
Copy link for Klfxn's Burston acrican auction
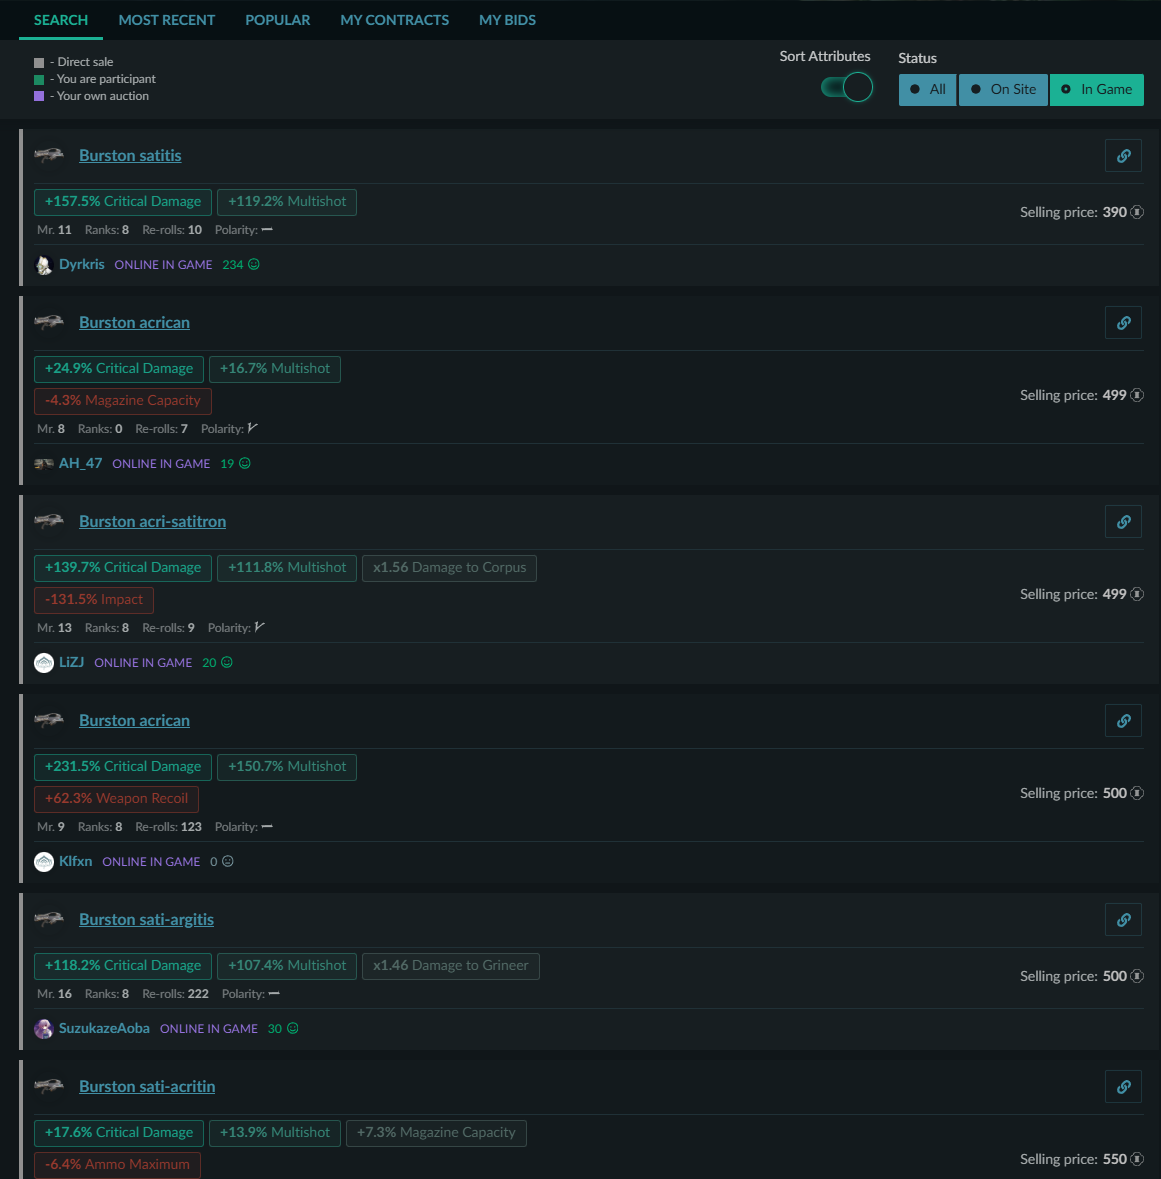coord(1123,720)
